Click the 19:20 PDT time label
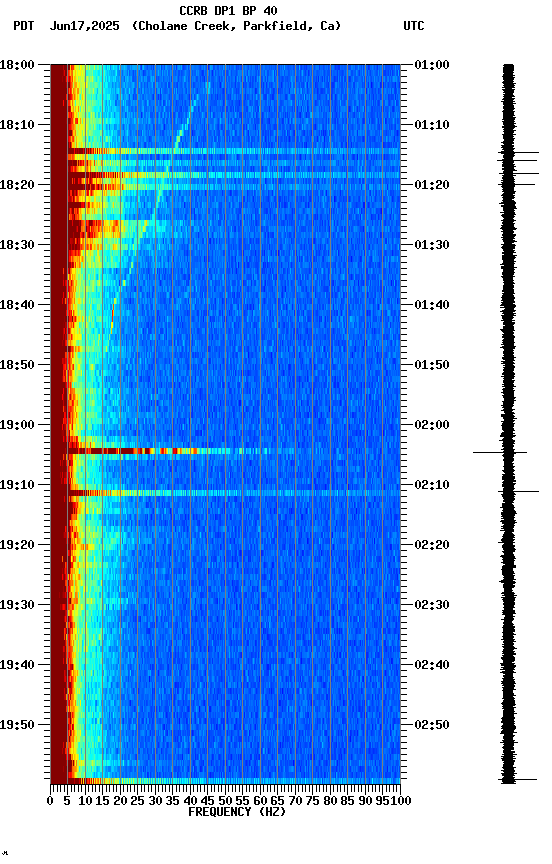 [x=17, y=546]
